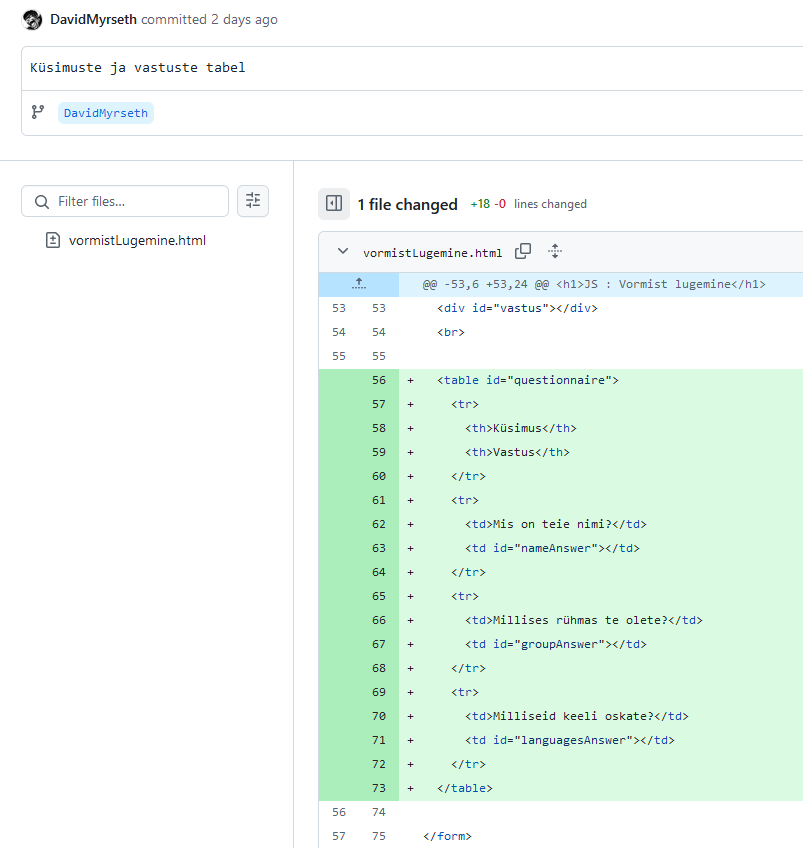Screen dimensions: 803x848
Task: Copy the vormistLugemine.html file path
Action: click(523, 251)
